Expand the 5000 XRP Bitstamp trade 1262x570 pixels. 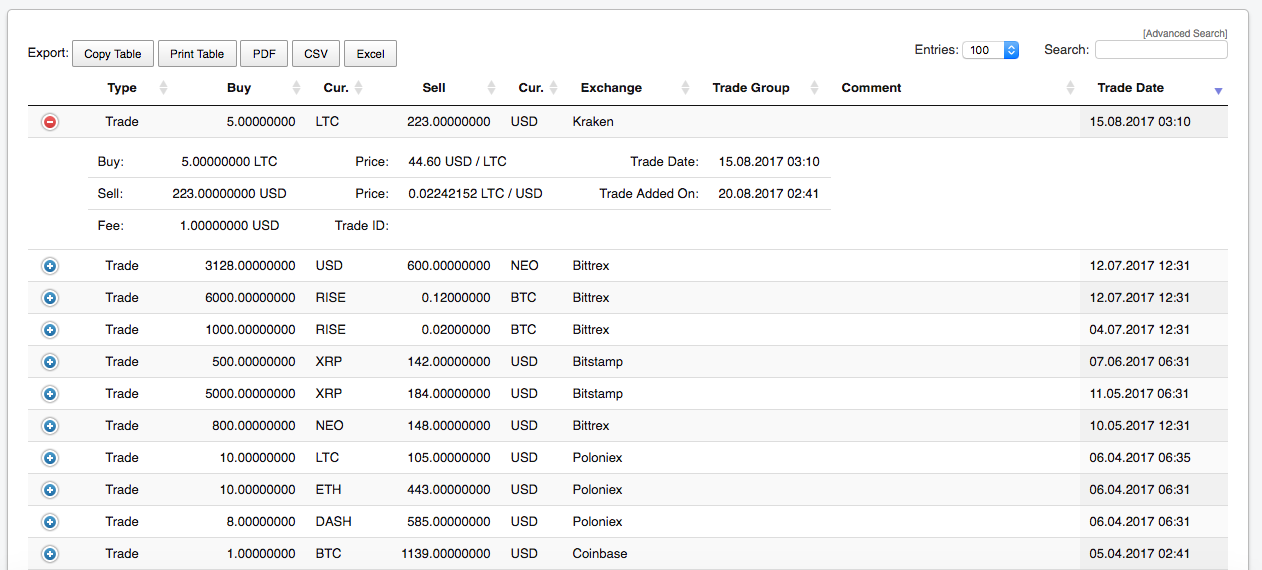(50, 394)
